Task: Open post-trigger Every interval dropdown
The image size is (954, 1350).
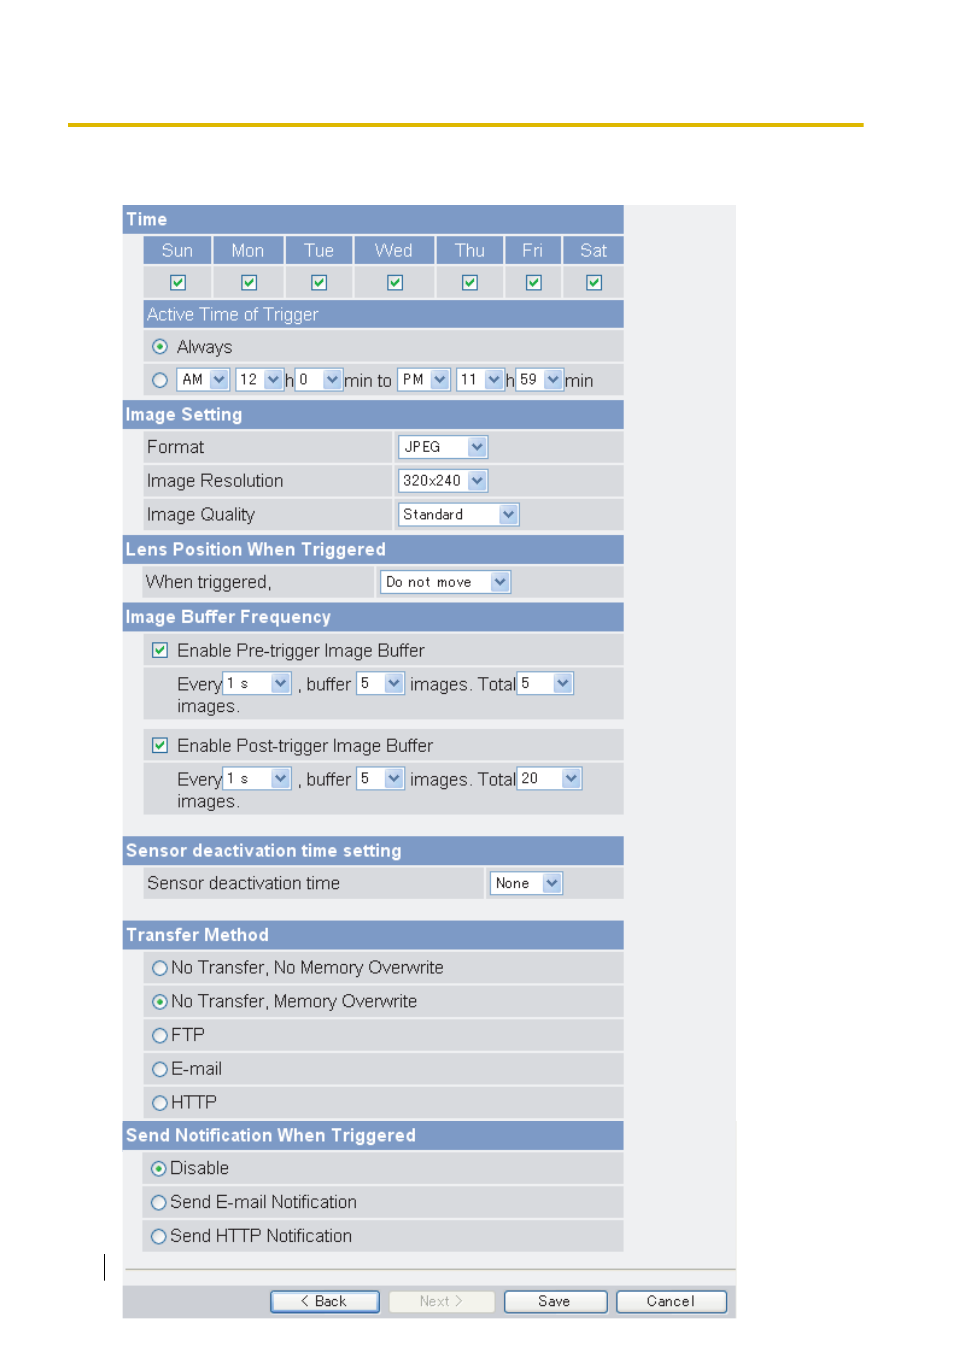Action: point(257,778)
